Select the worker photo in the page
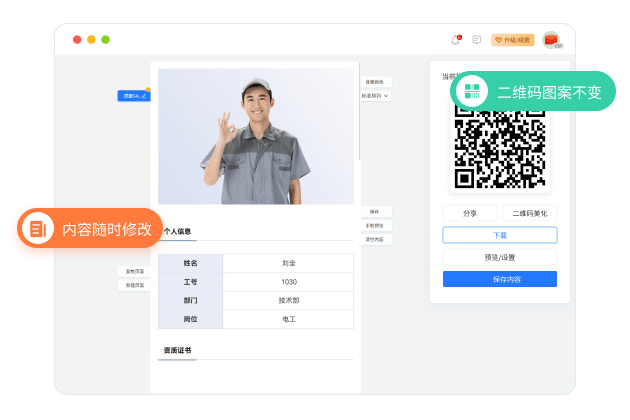This screenshot has height=420, width=630. 256,136
